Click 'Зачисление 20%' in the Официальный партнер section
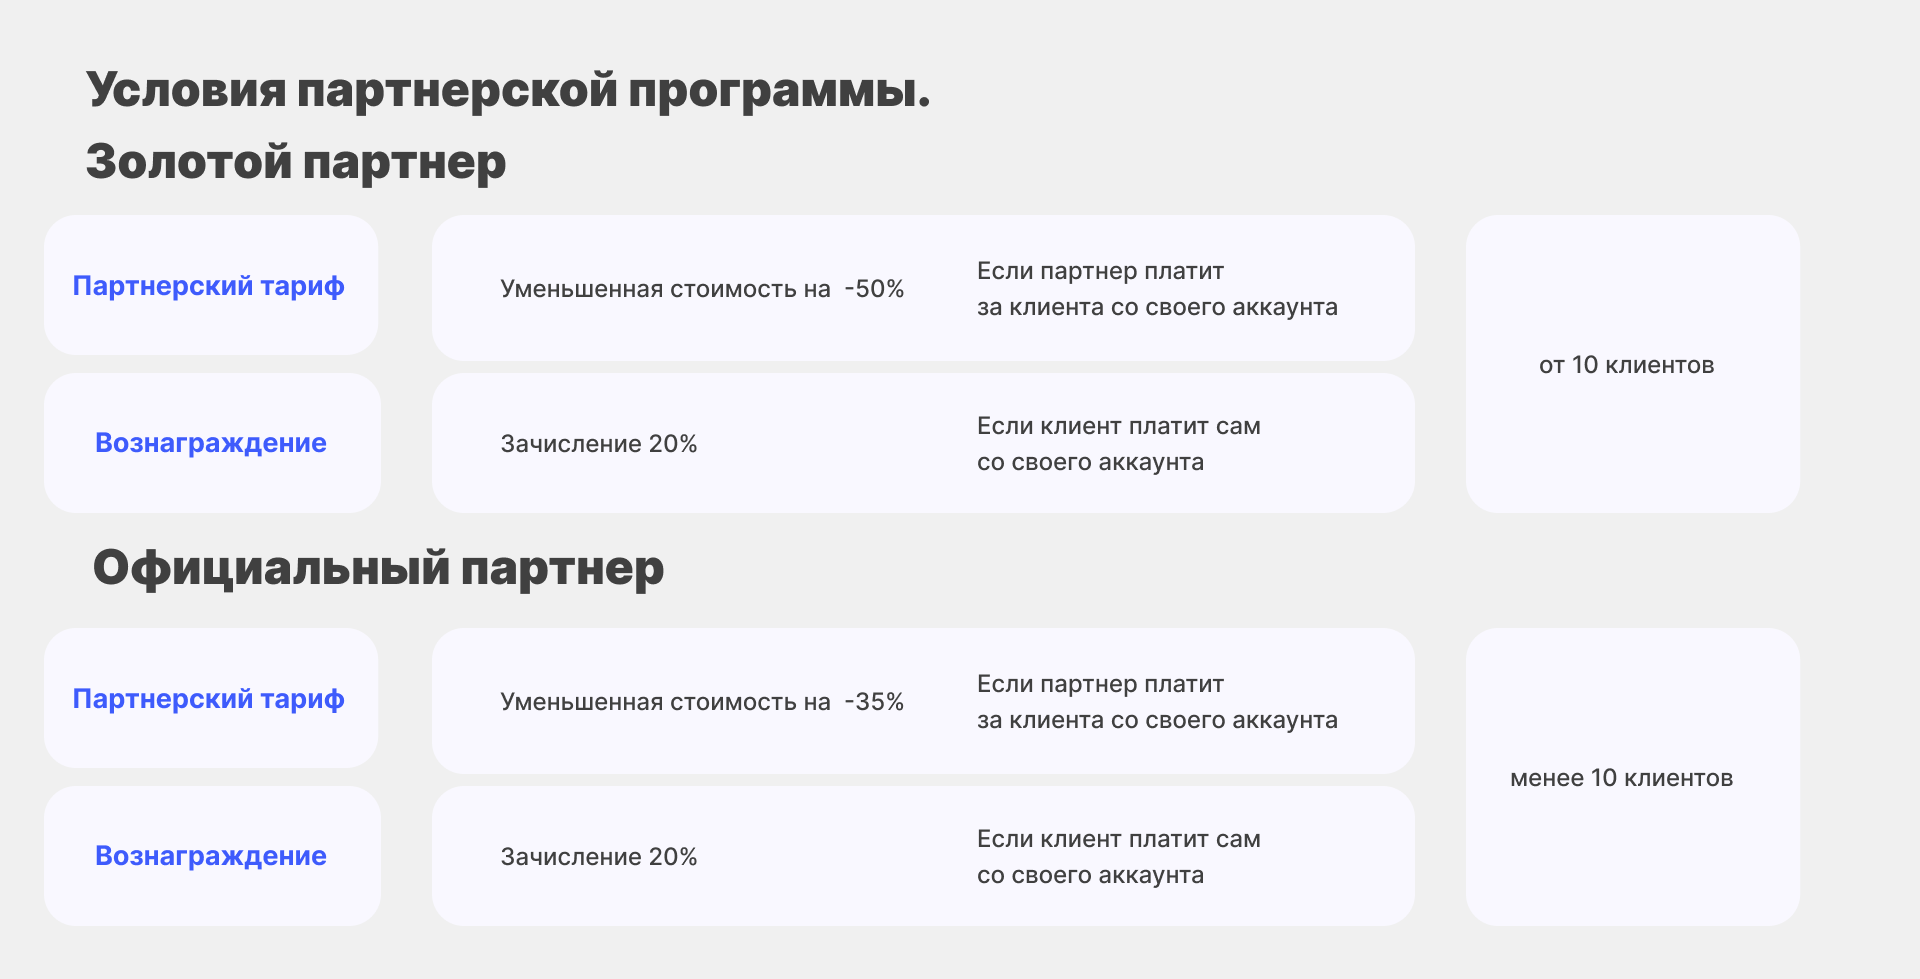The height and width of the screenshot is (979, 1920). click(599, 857)
